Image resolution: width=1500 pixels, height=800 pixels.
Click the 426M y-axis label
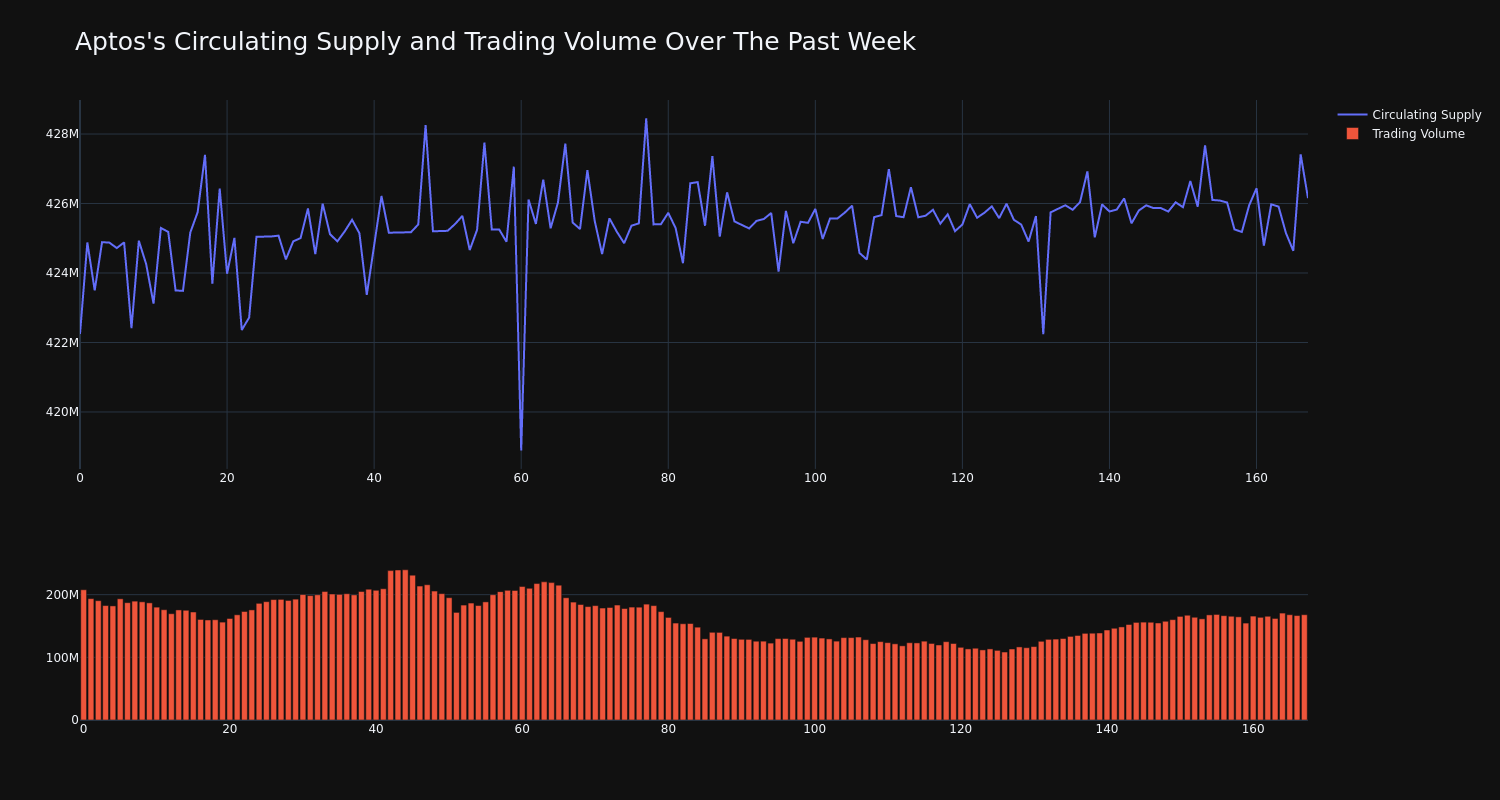(62, 204)
